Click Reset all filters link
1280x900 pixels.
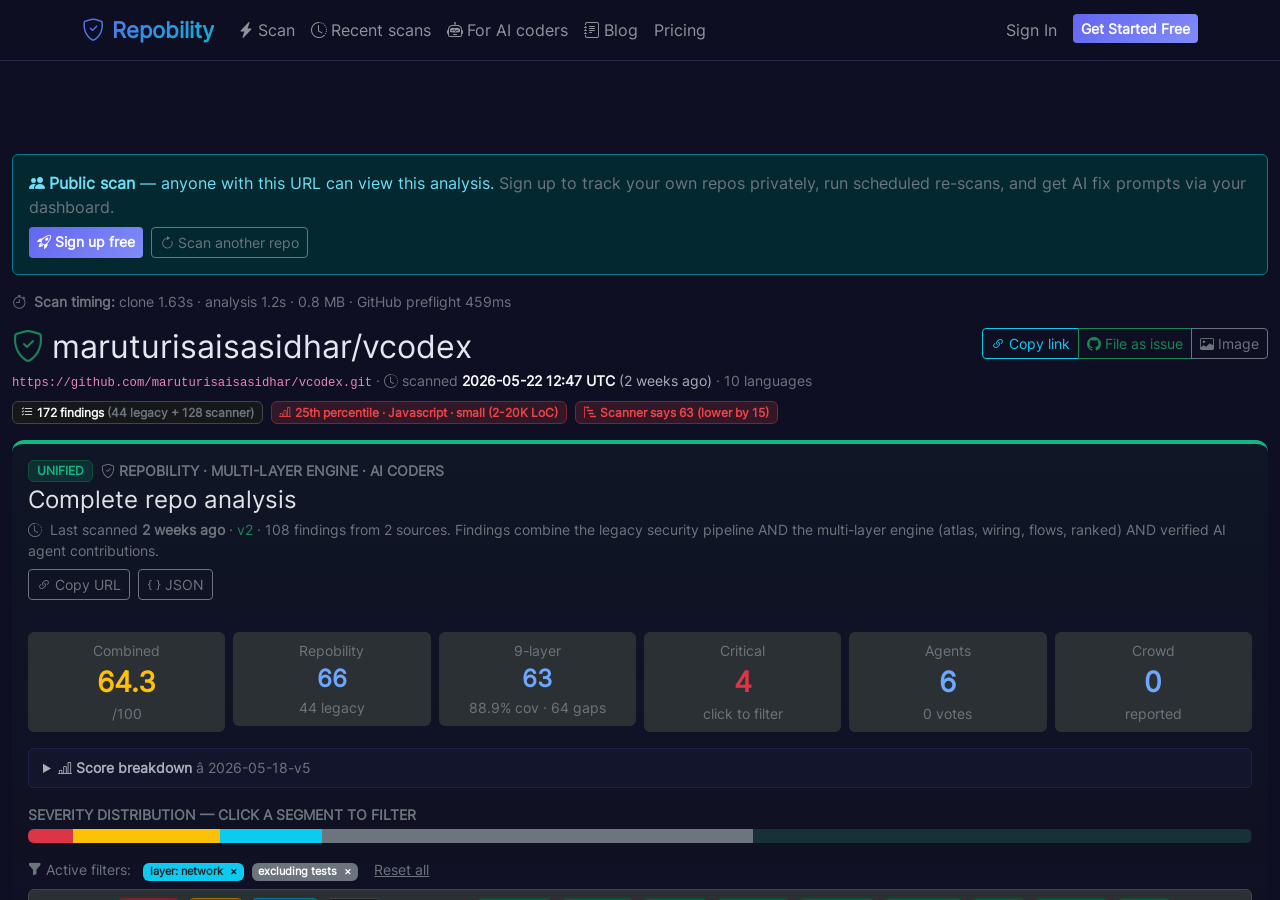pos(401,870)
